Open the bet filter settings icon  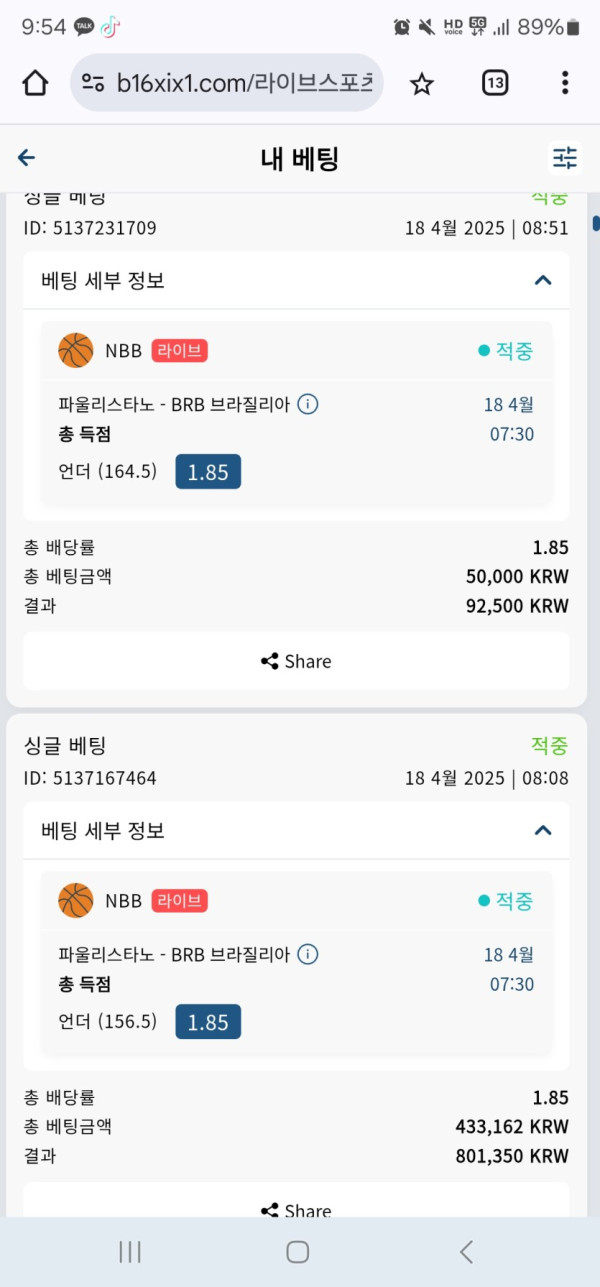(x=565, y=158)
